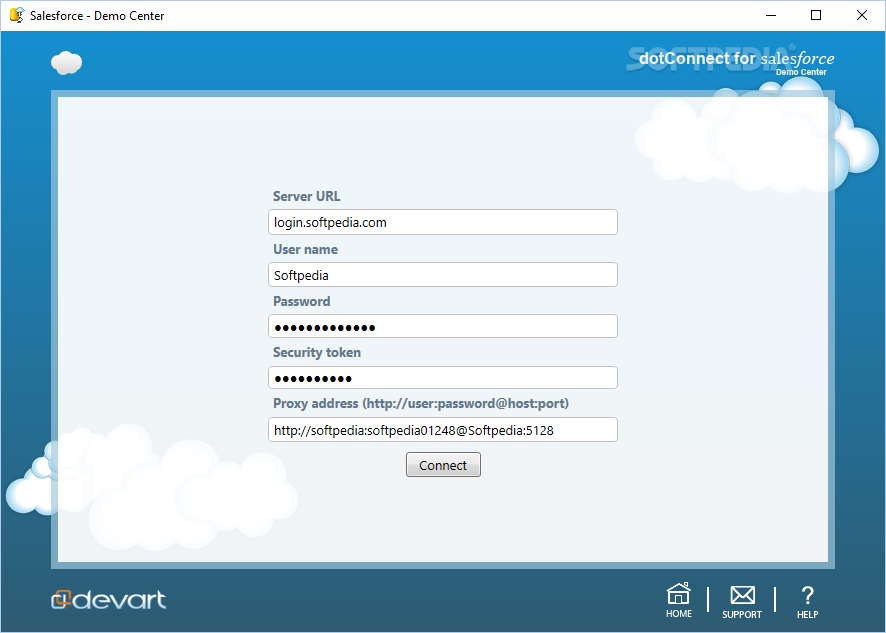Viewport: 886px width, 633px height.
Task: Focus the Proxy address input field
Action: coord(443,430)
